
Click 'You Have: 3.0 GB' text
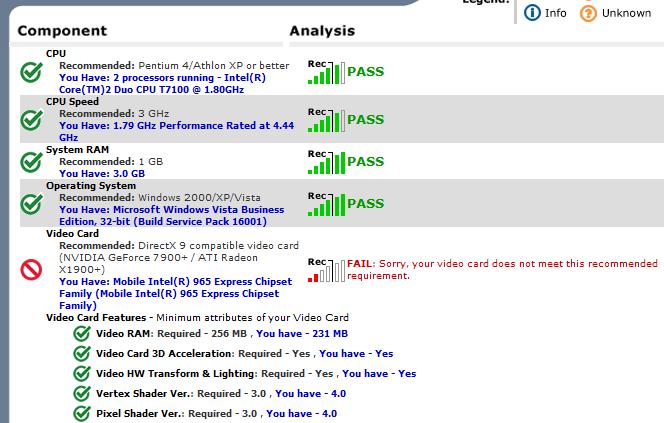tap(102, 174)
